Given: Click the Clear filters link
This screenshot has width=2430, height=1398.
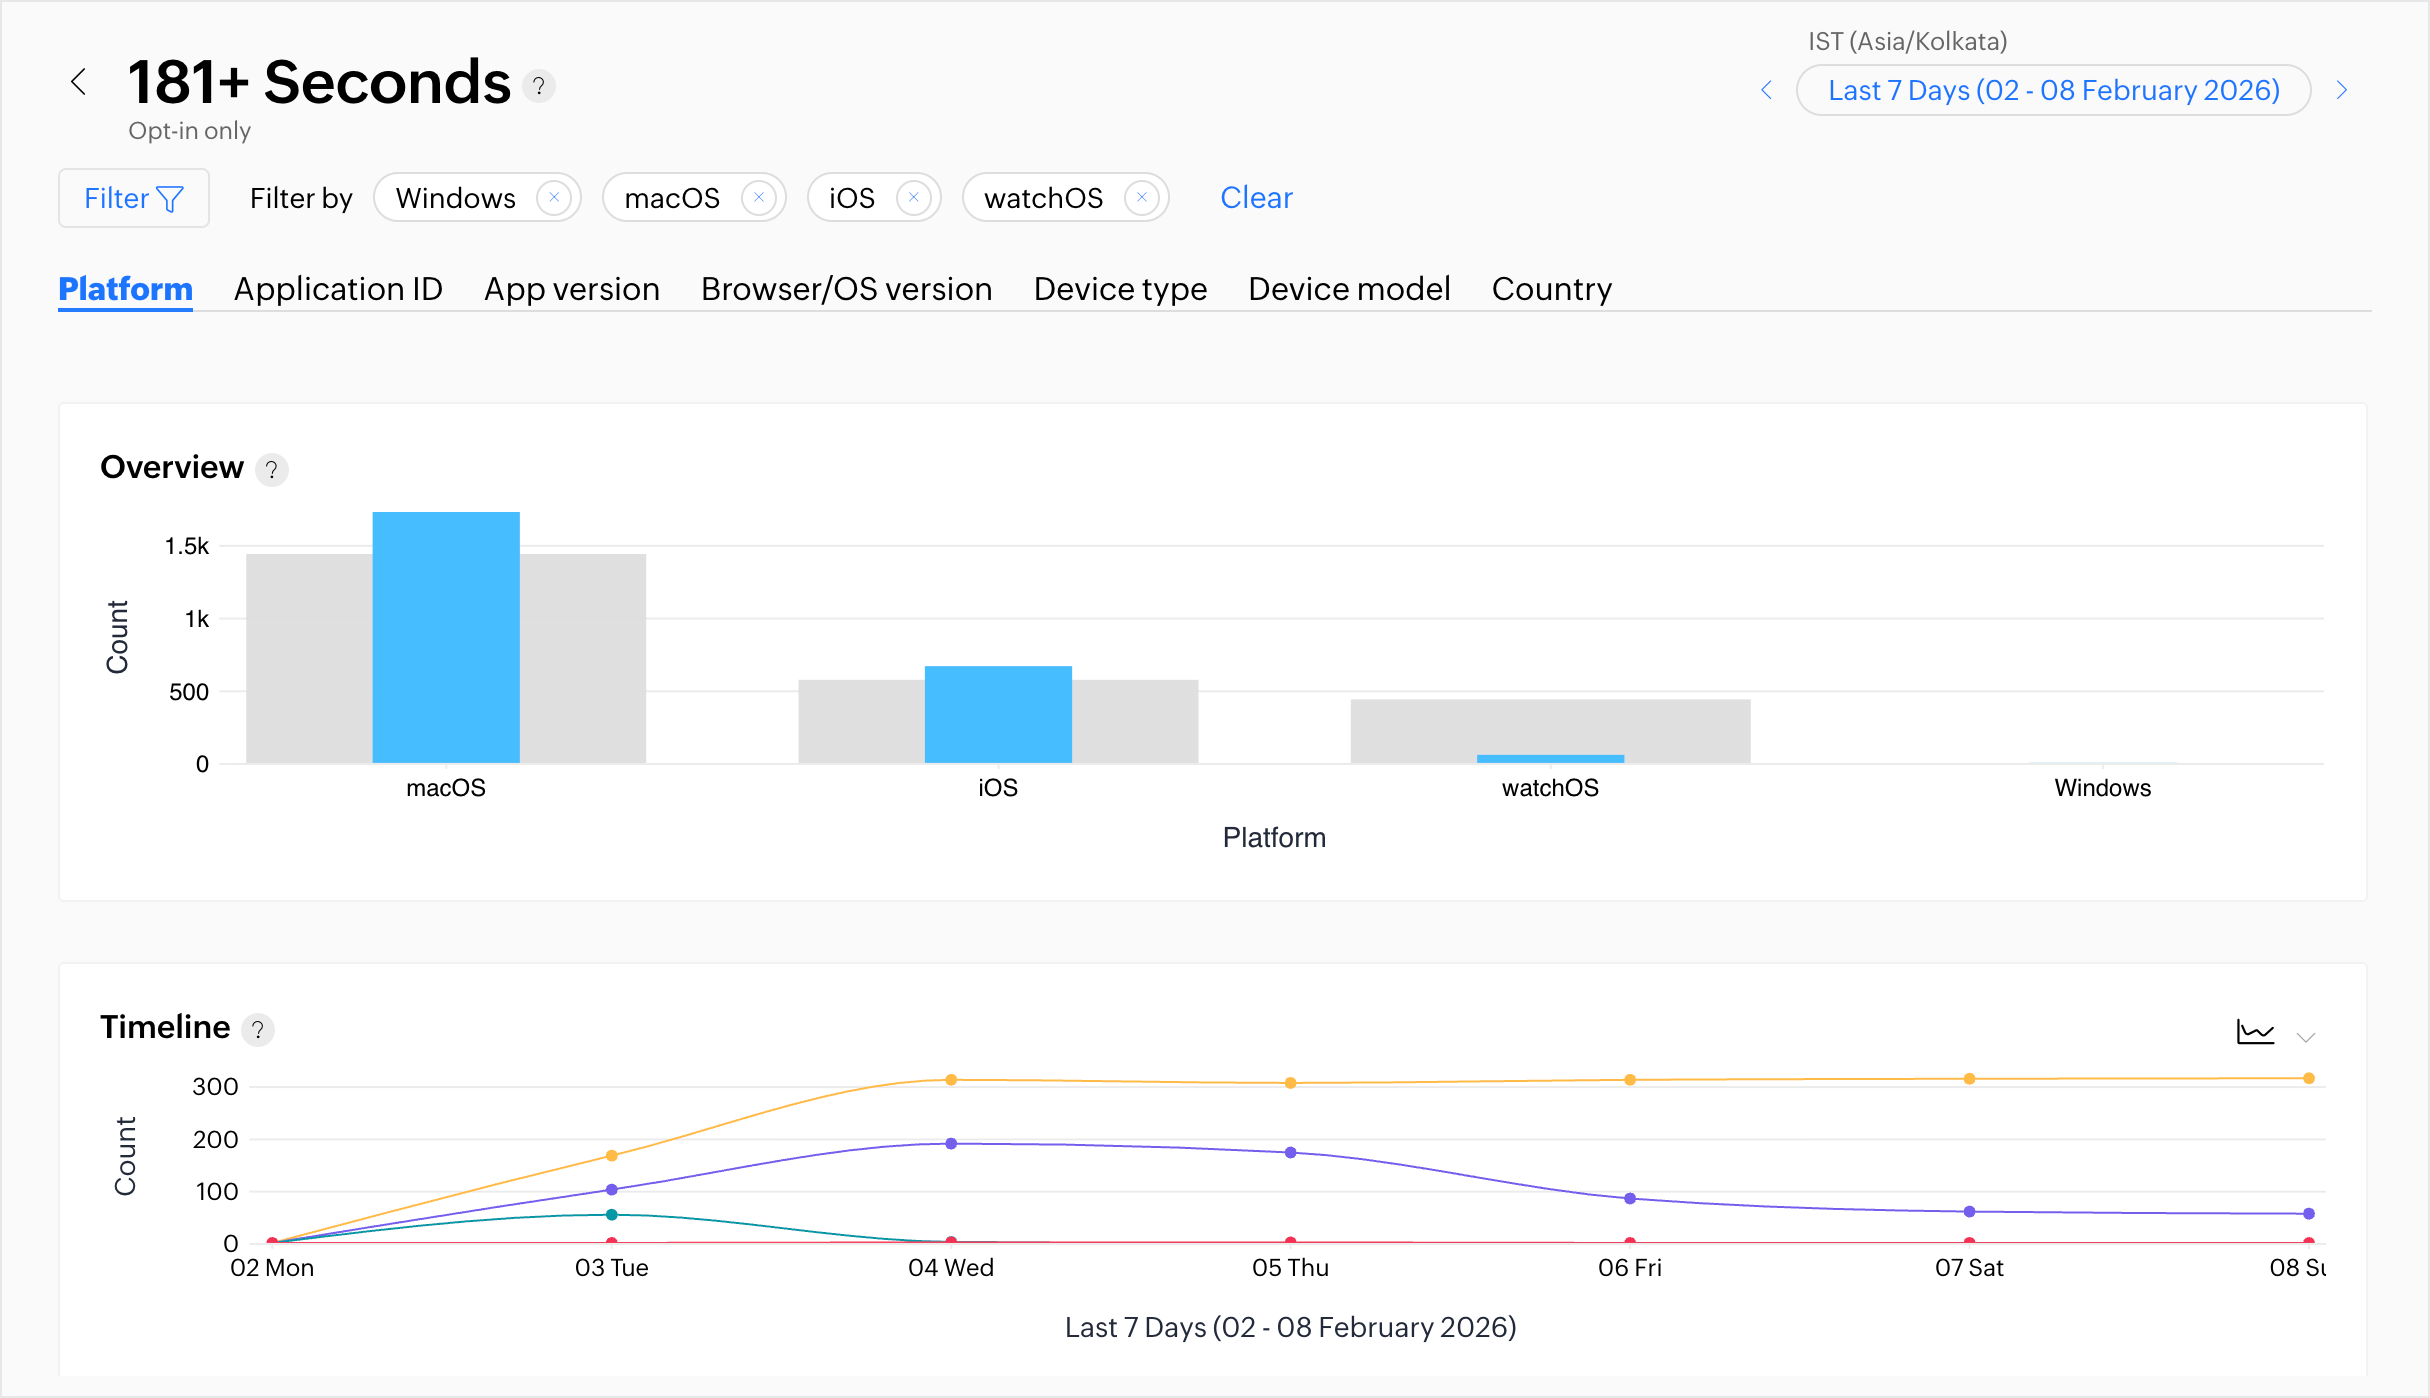Looking at the screenshot, I should point(1256,198).
